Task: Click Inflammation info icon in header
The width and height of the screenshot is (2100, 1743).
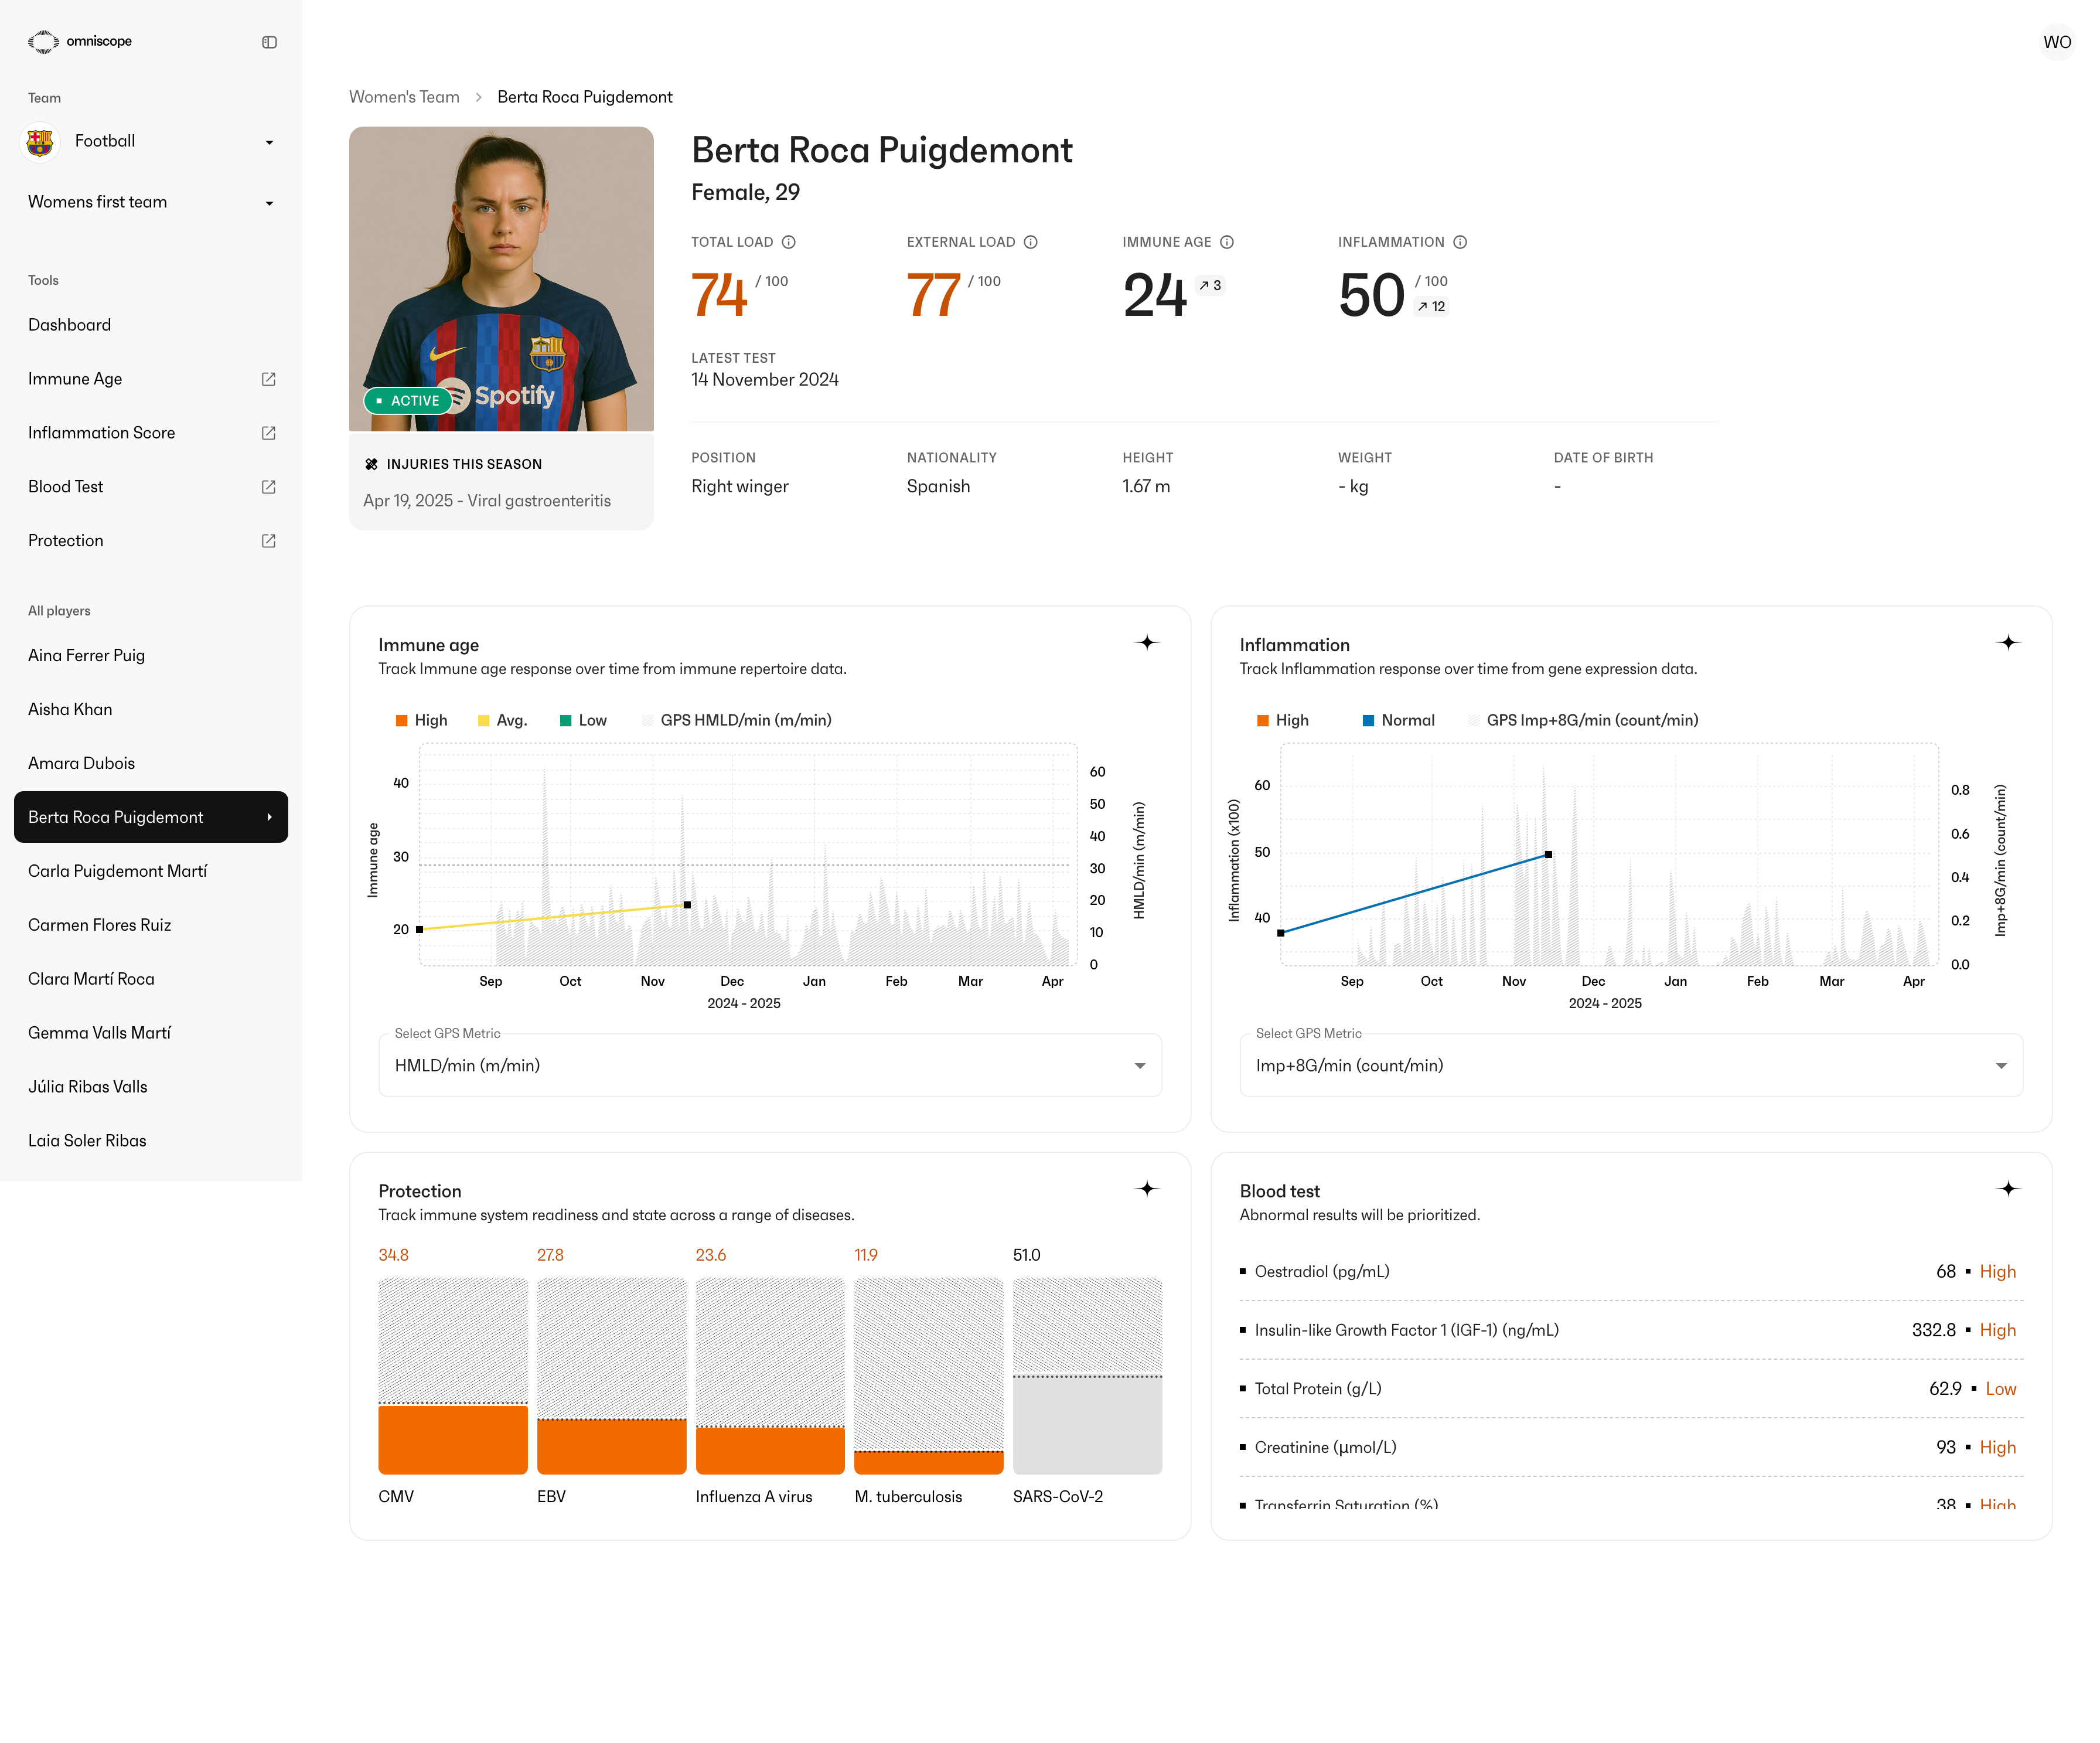Action: (1459, 242)
